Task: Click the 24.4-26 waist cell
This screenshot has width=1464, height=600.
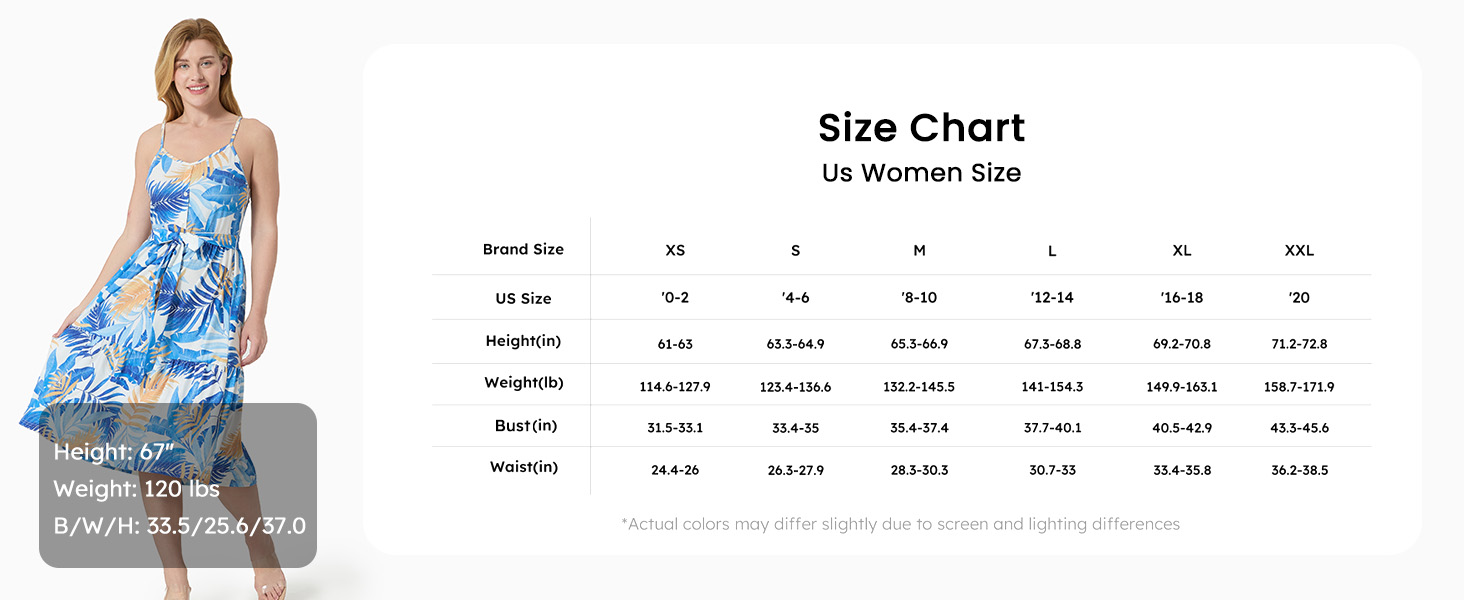Action: click(675, 470)
